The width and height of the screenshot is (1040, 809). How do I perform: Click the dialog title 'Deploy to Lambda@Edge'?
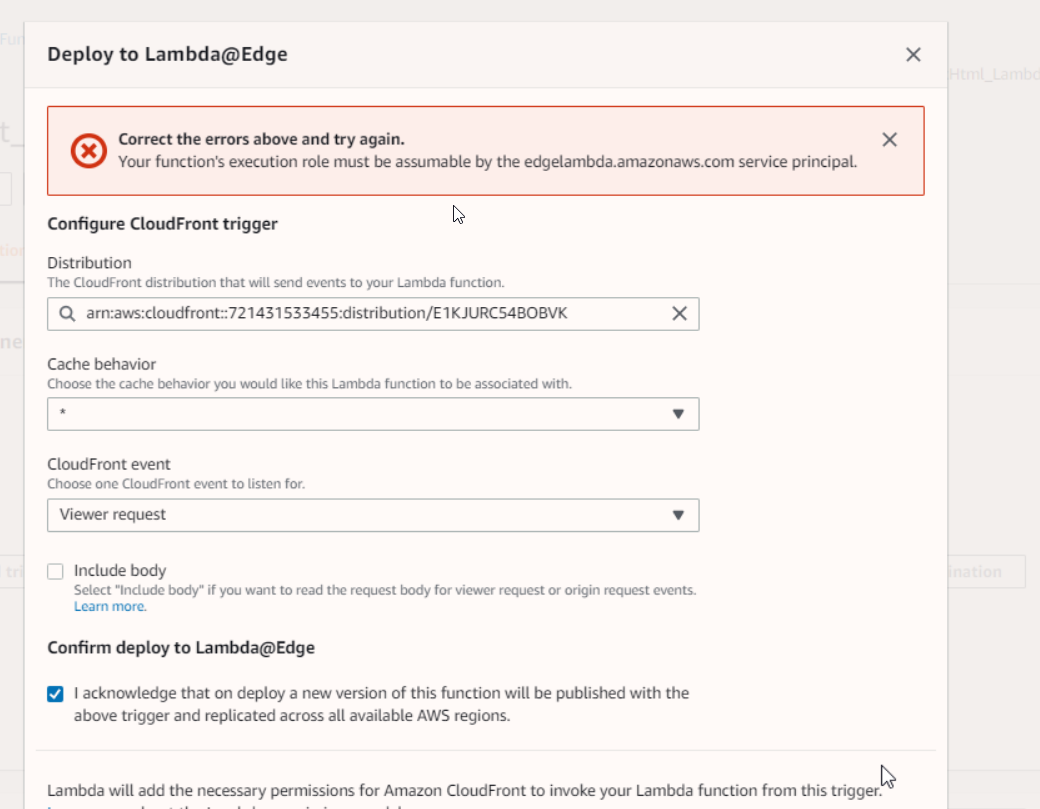pyautogui.click(x=167, y=55)
